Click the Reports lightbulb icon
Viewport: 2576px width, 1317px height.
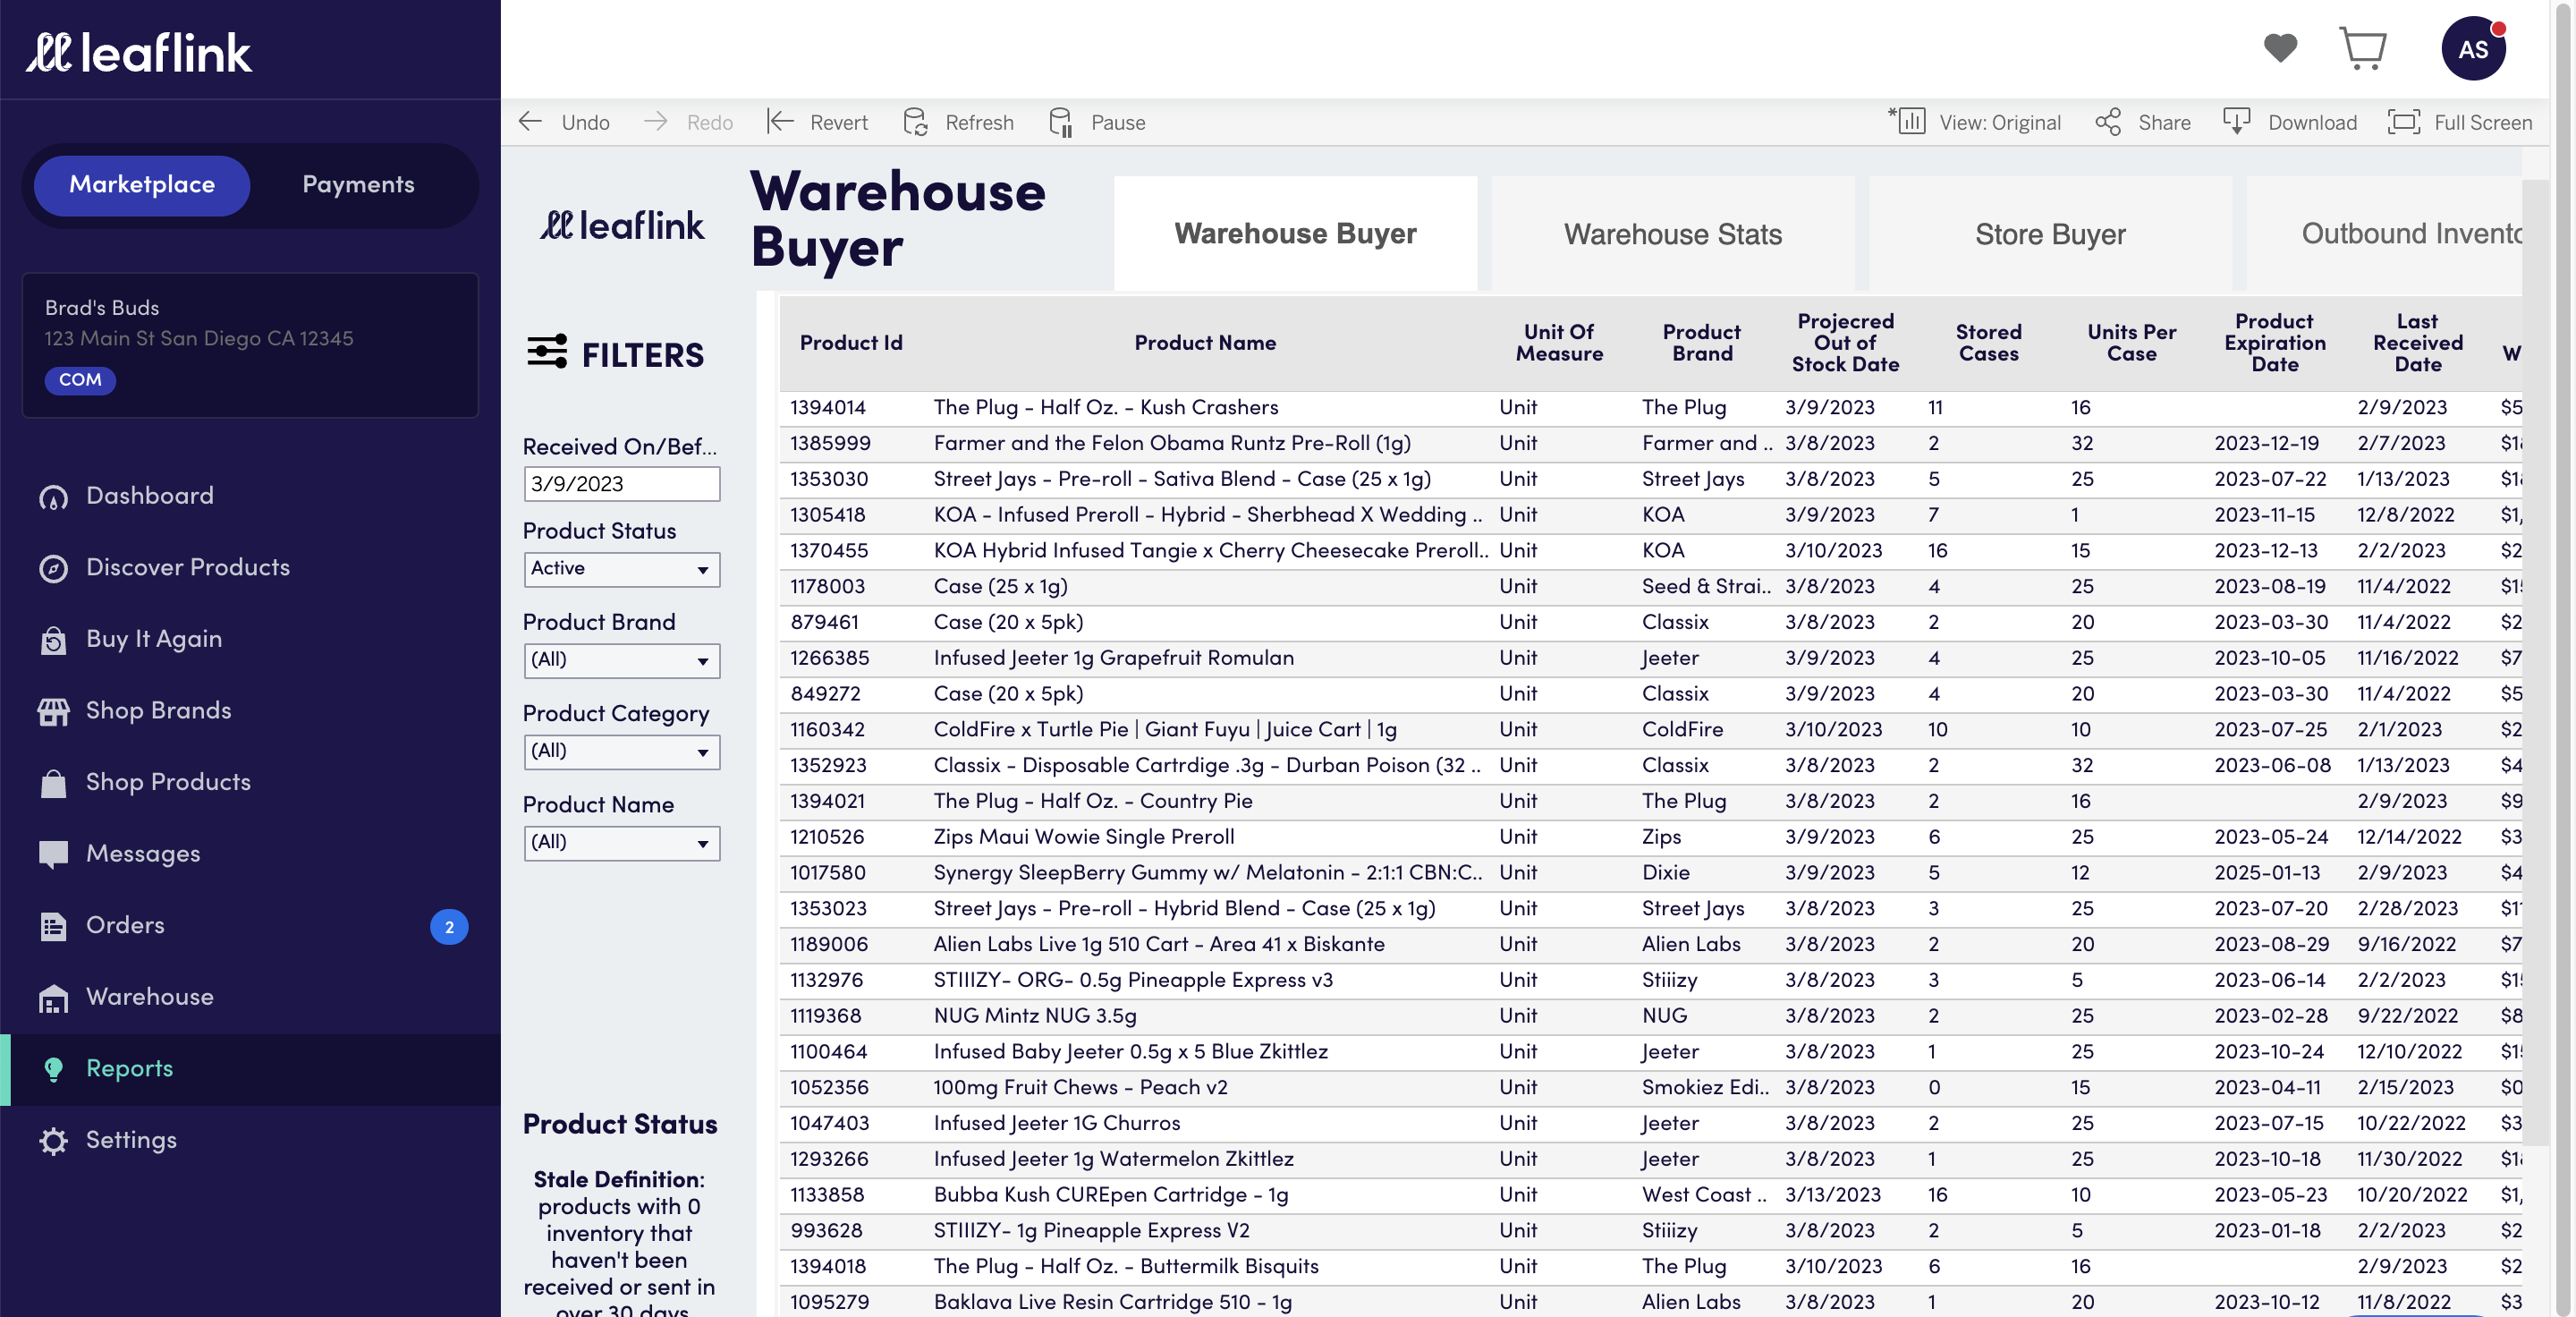tap(54, 1069)
